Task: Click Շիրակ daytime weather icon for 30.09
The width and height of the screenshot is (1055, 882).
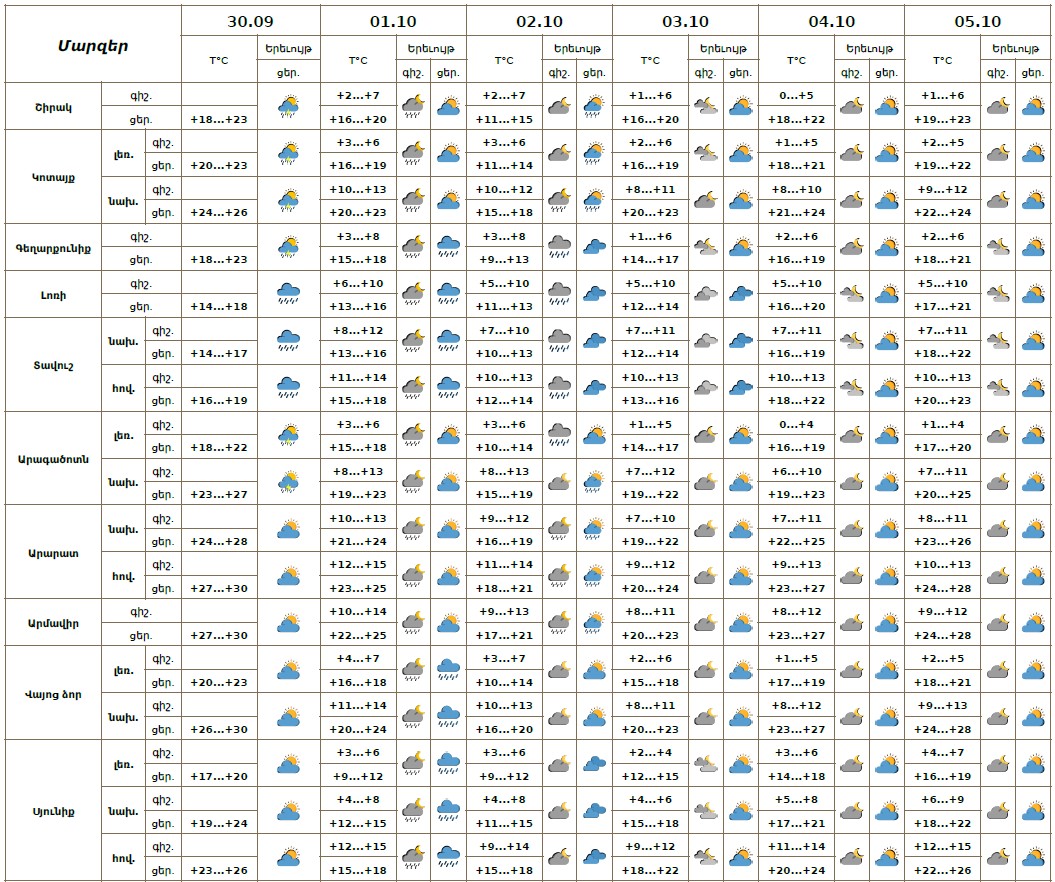Action: click(x=289, y=106)
